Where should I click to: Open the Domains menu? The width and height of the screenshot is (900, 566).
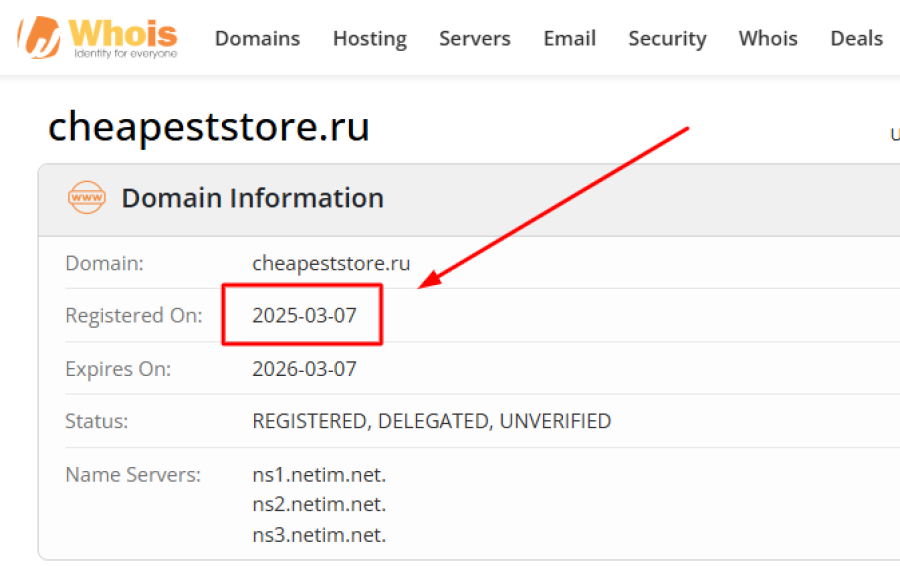pyautogui.click(x=257, y=39)
